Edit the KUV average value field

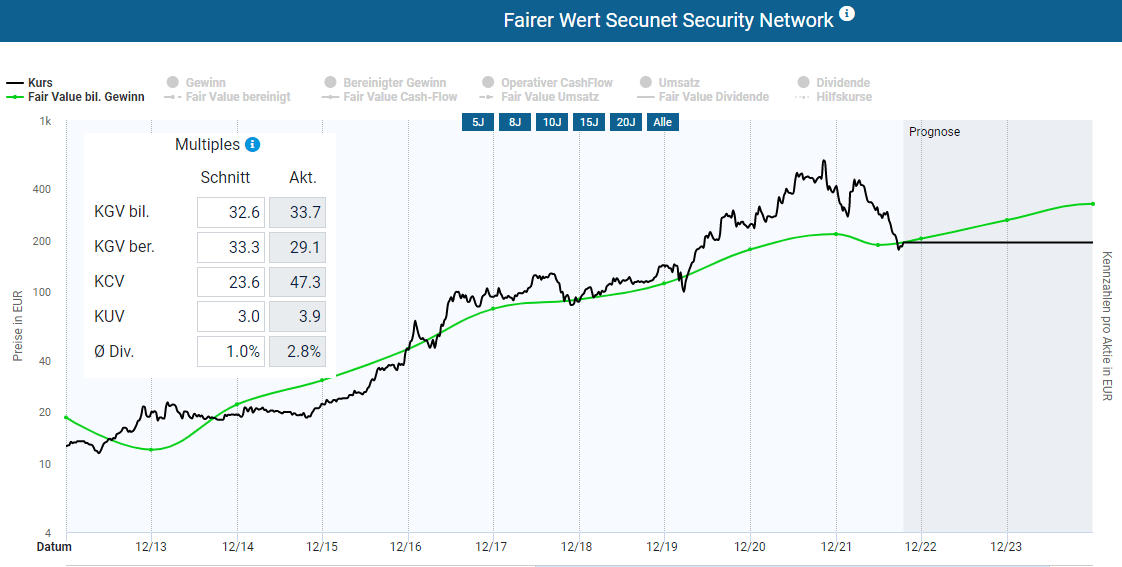[x=231, y=317]
